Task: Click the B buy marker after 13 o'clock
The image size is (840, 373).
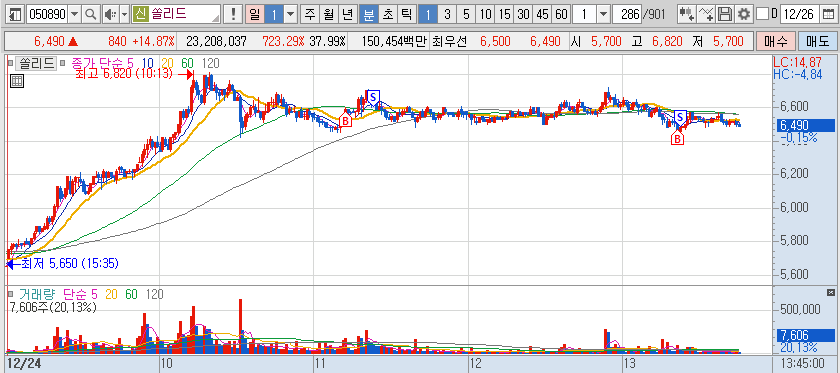Action: 678,139
